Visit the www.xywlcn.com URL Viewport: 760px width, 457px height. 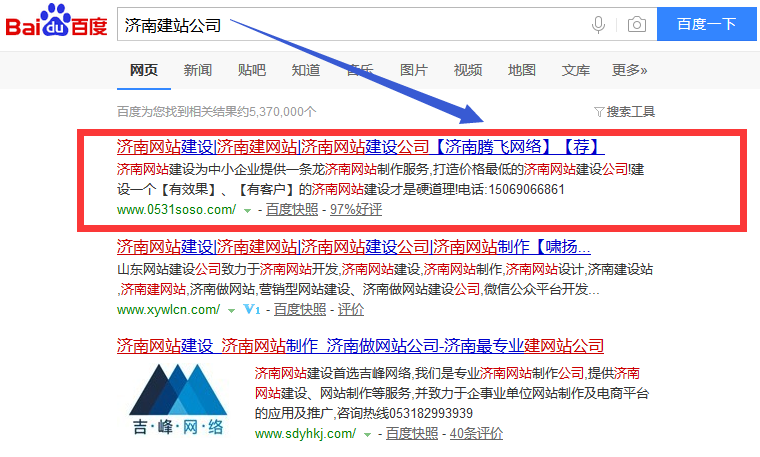coord(169,310)
